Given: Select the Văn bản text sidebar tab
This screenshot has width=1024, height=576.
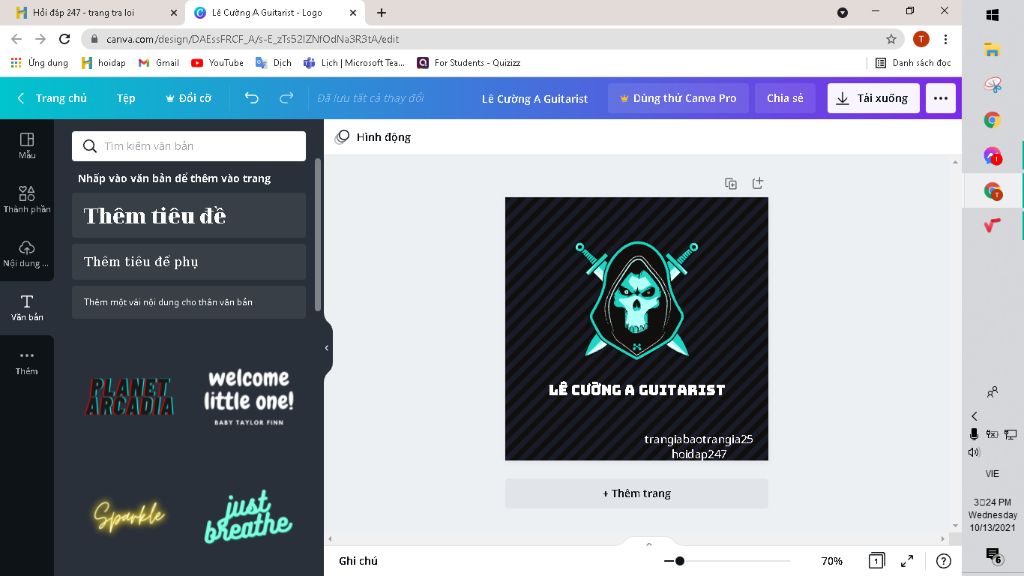Looking at the screenshot, I should (x=27, y=308).
